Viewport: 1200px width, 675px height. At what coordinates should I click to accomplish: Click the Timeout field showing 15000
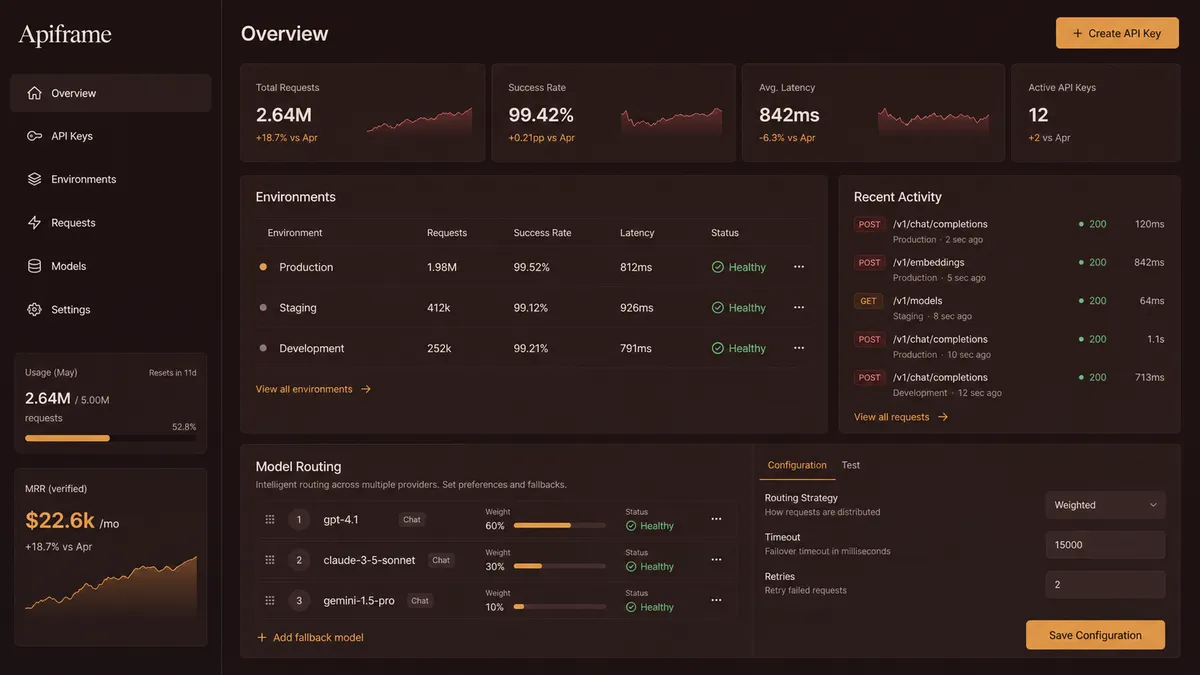1105,545
